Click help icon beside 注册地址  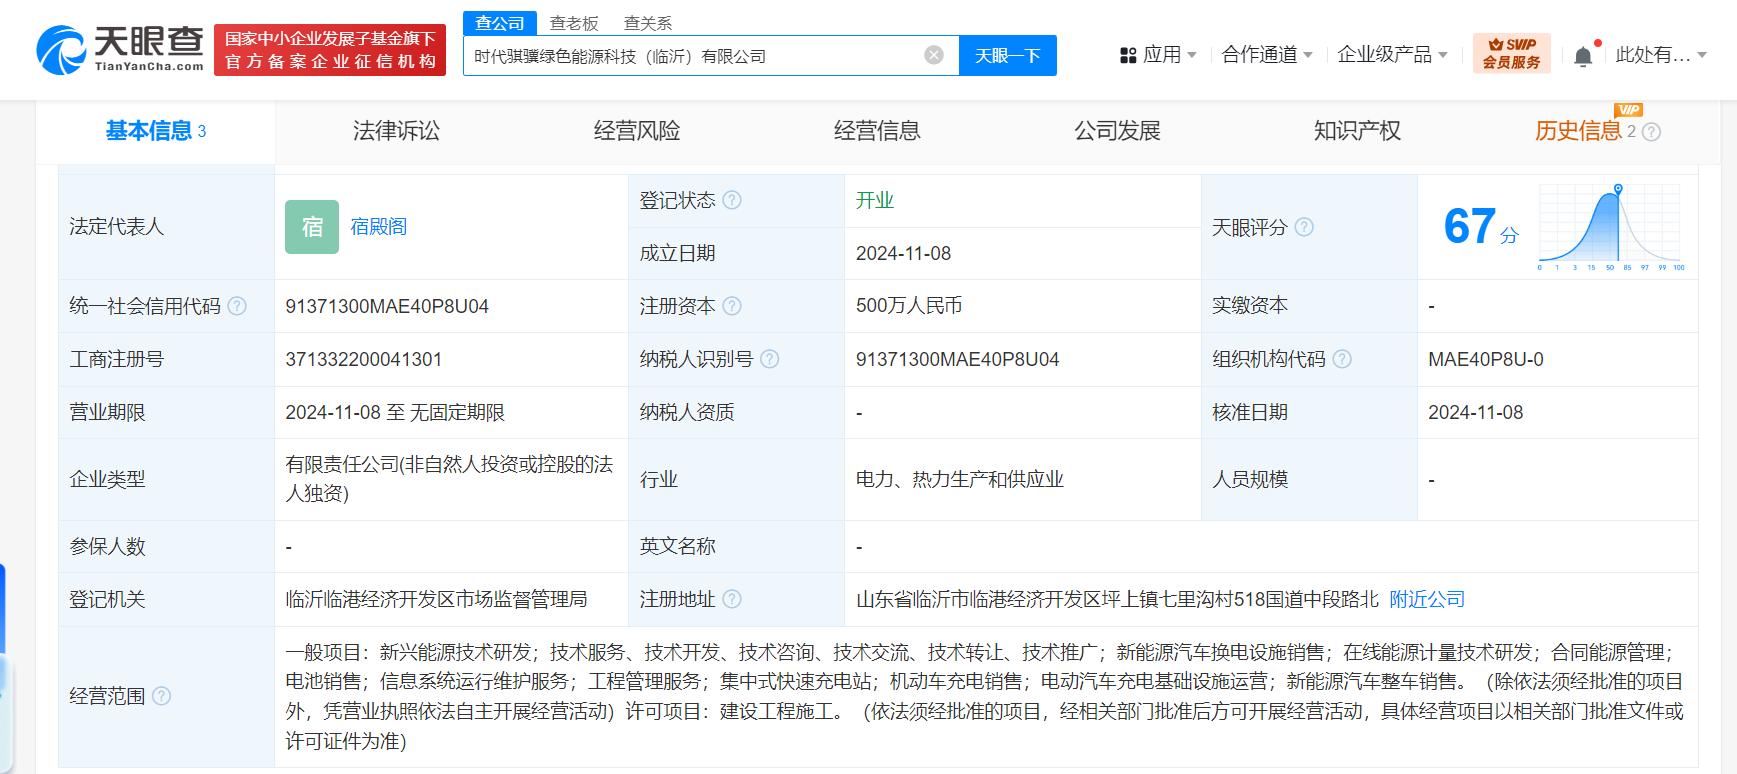(732, 599)
